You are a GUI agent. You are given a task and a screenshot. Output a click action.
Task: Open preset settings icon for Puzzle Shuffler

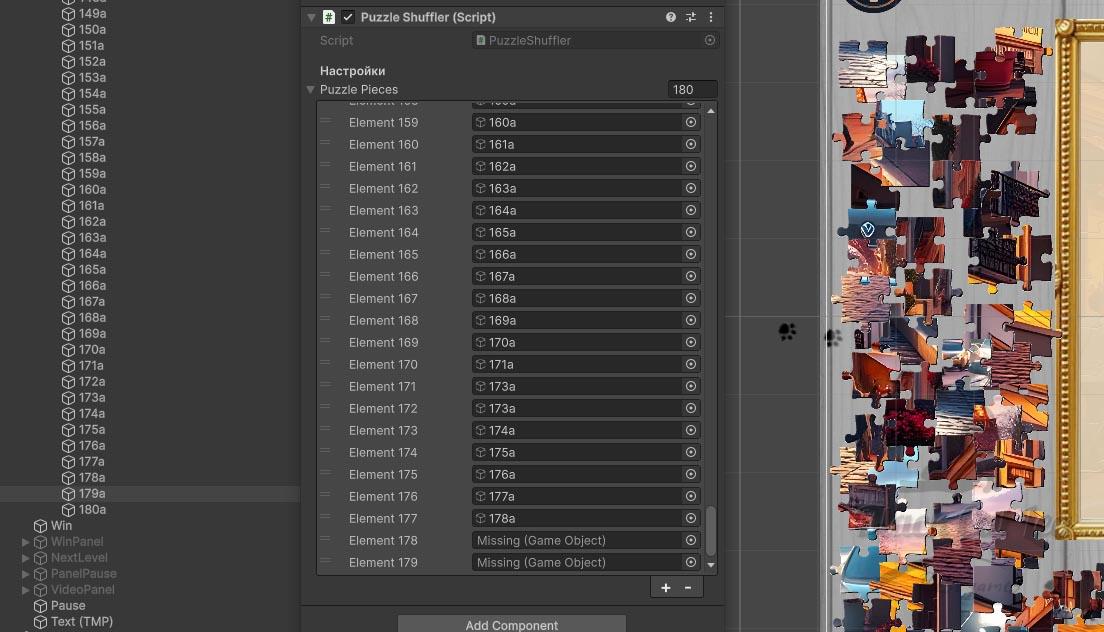point(691,17)
